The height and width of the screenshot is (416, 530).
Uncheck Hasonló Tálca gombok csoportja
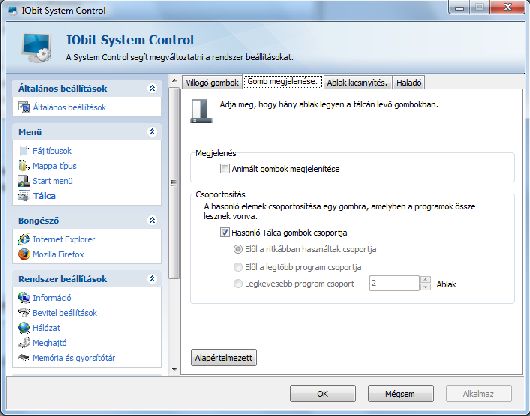225,233
